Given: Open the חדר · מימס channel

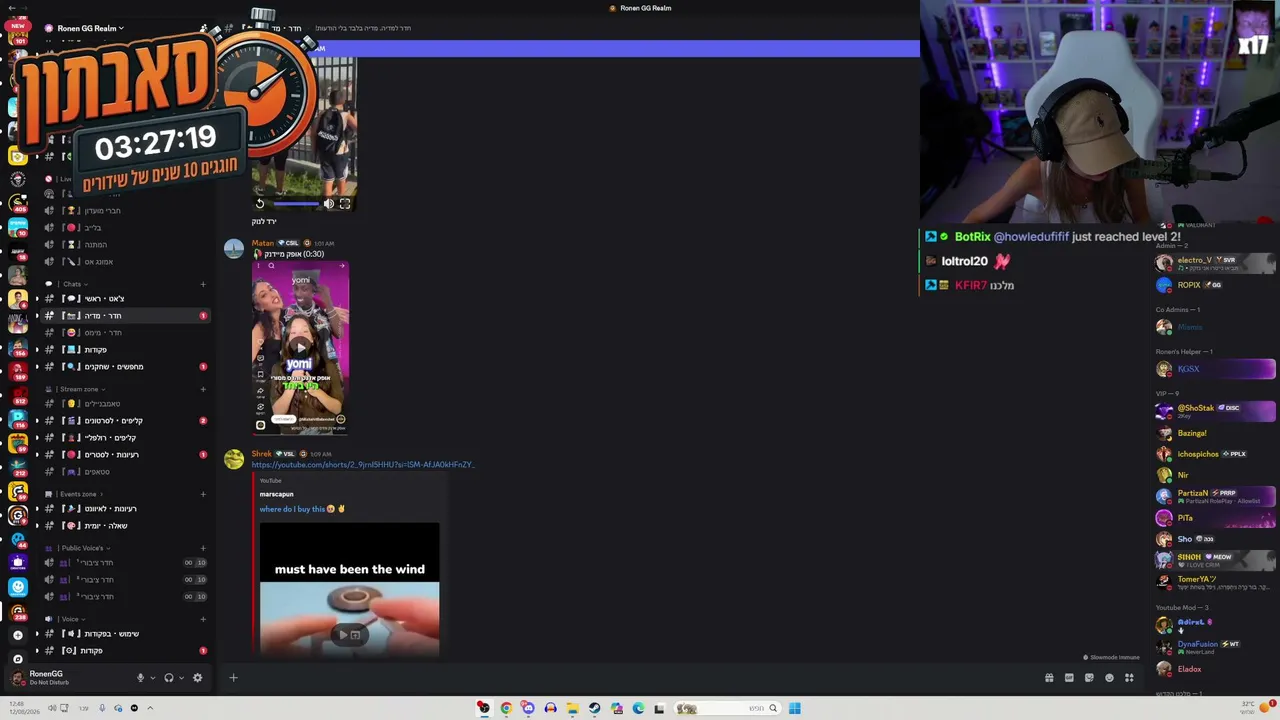Looking at the screenshot, I should (125, 333).
